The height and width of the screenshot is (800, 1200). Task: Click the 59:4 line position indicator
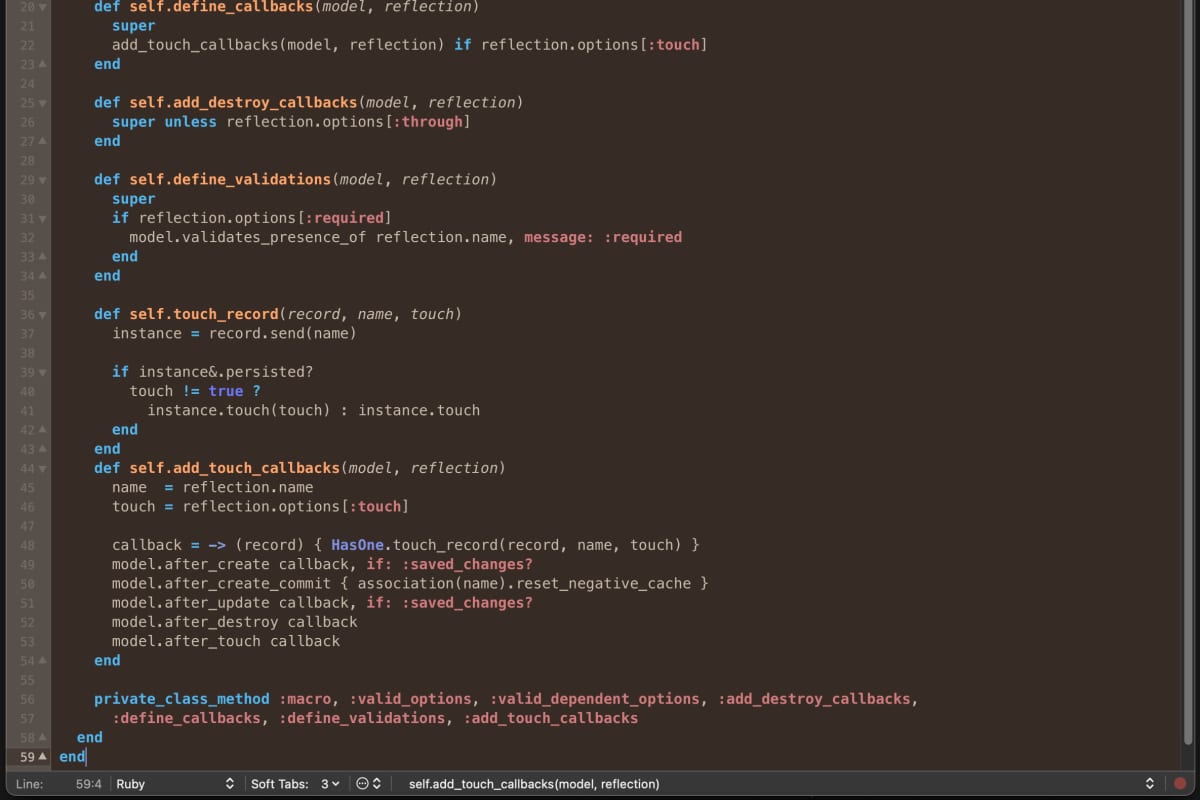[89, 784]
